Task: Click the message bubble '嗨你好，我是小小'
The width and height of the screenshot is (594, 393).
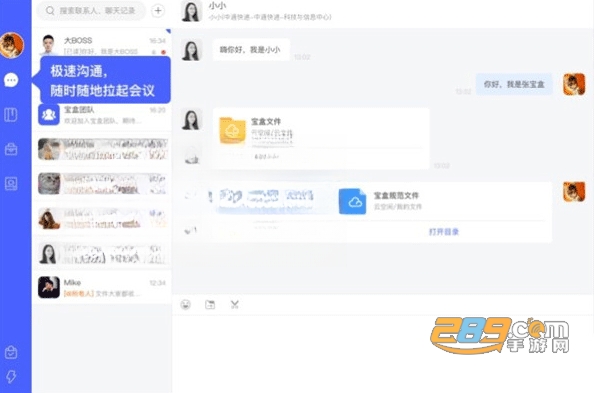Action: 251,50
